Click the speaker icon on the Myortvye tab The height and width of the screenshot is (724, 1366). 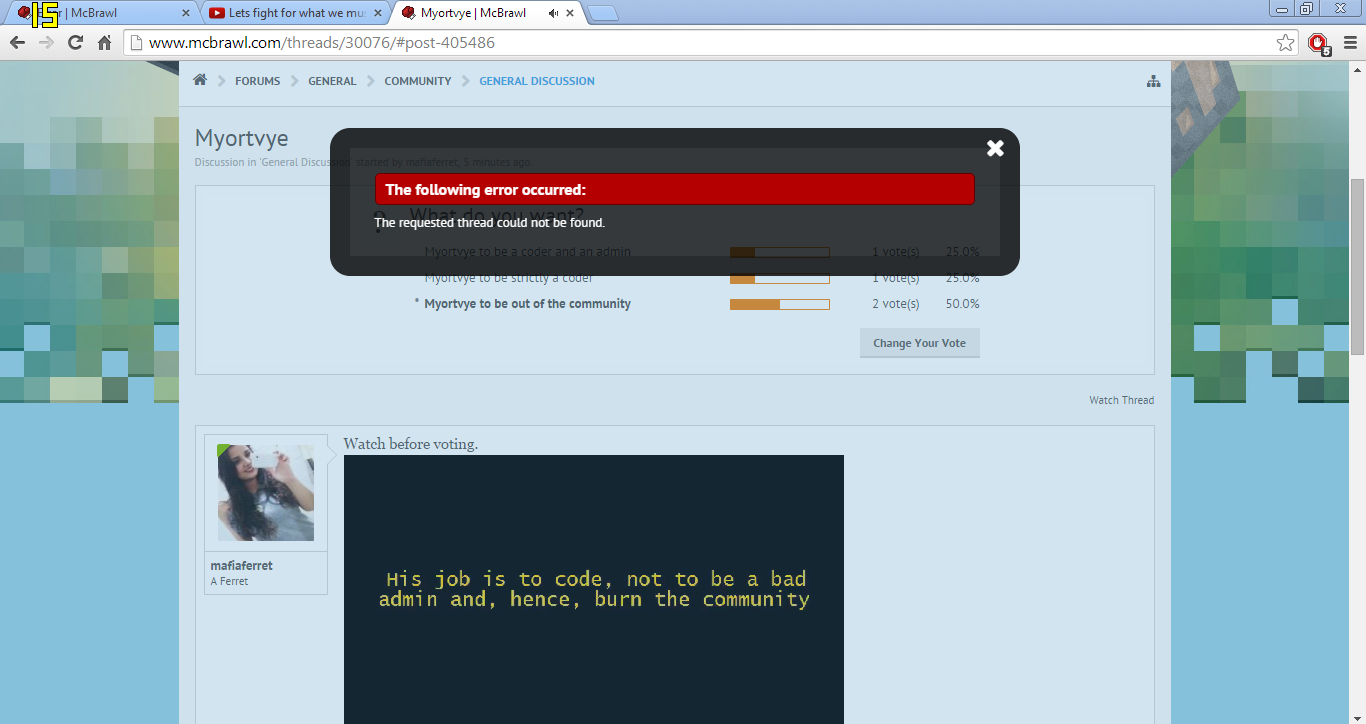(553, 13)
